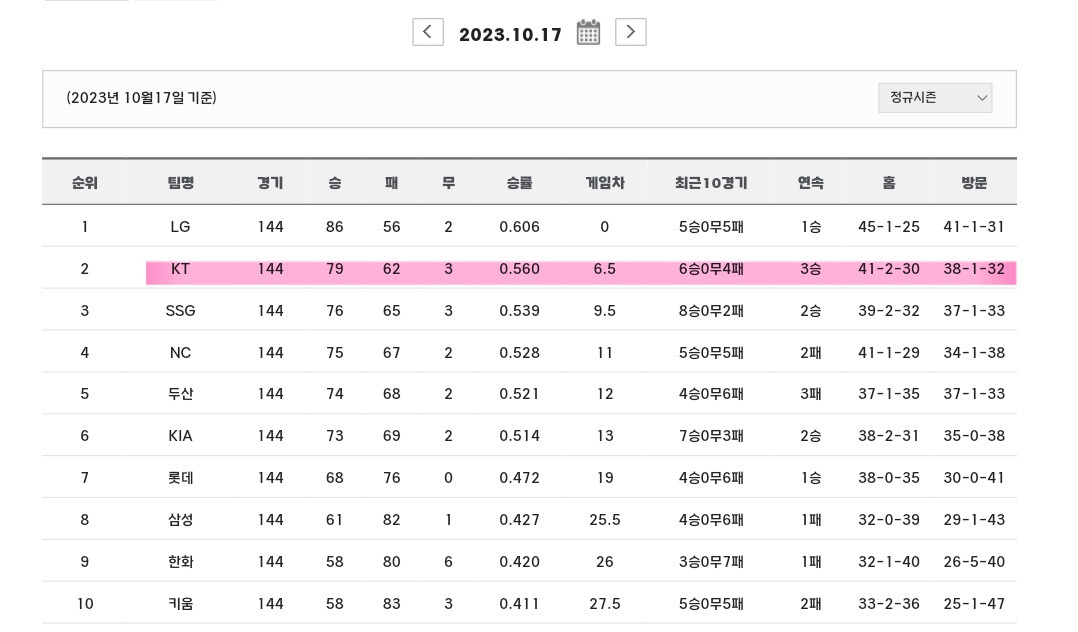1078x632 pixels.
Task: Select the 삼성 team name
Action: coord(181,520)
